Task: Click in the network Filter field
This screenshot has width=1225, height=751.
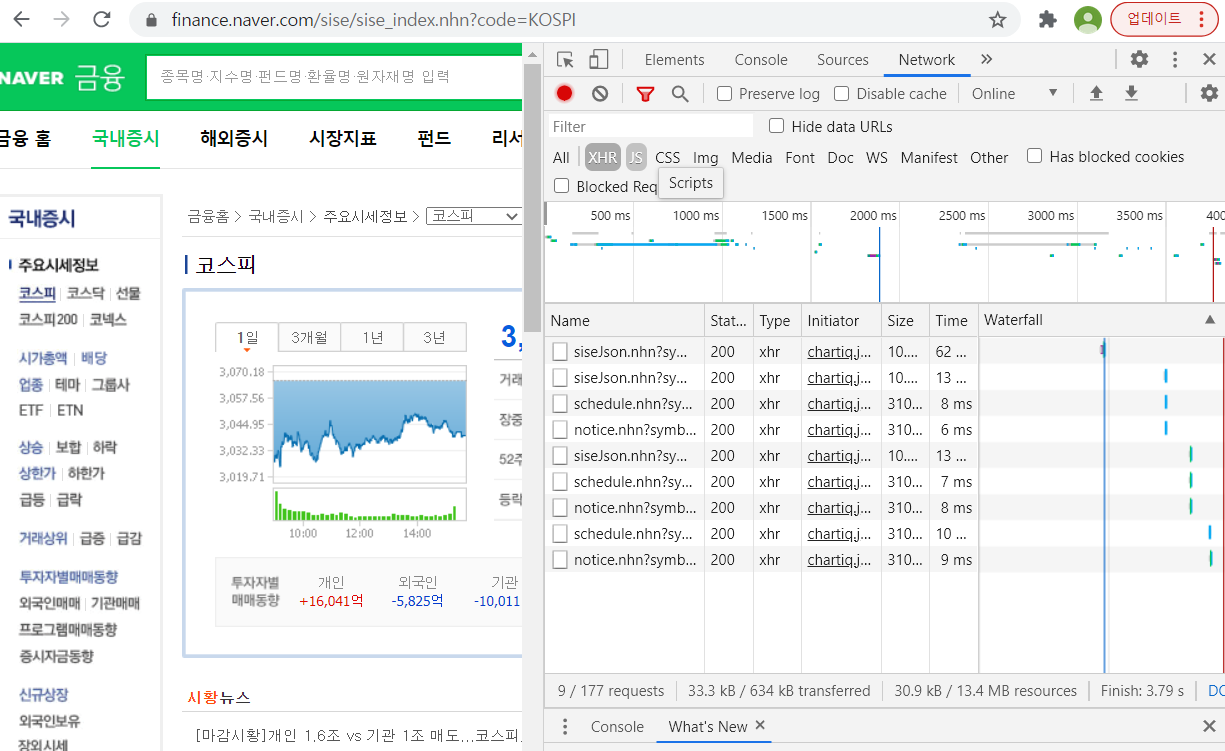Action: click(x=650, y=126)
